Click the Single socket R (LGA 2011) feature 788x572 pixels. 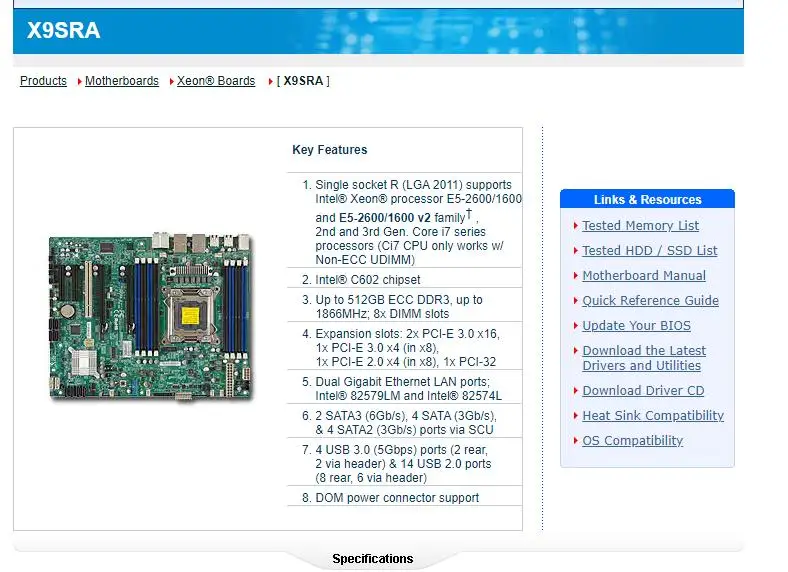click(418, 222)
